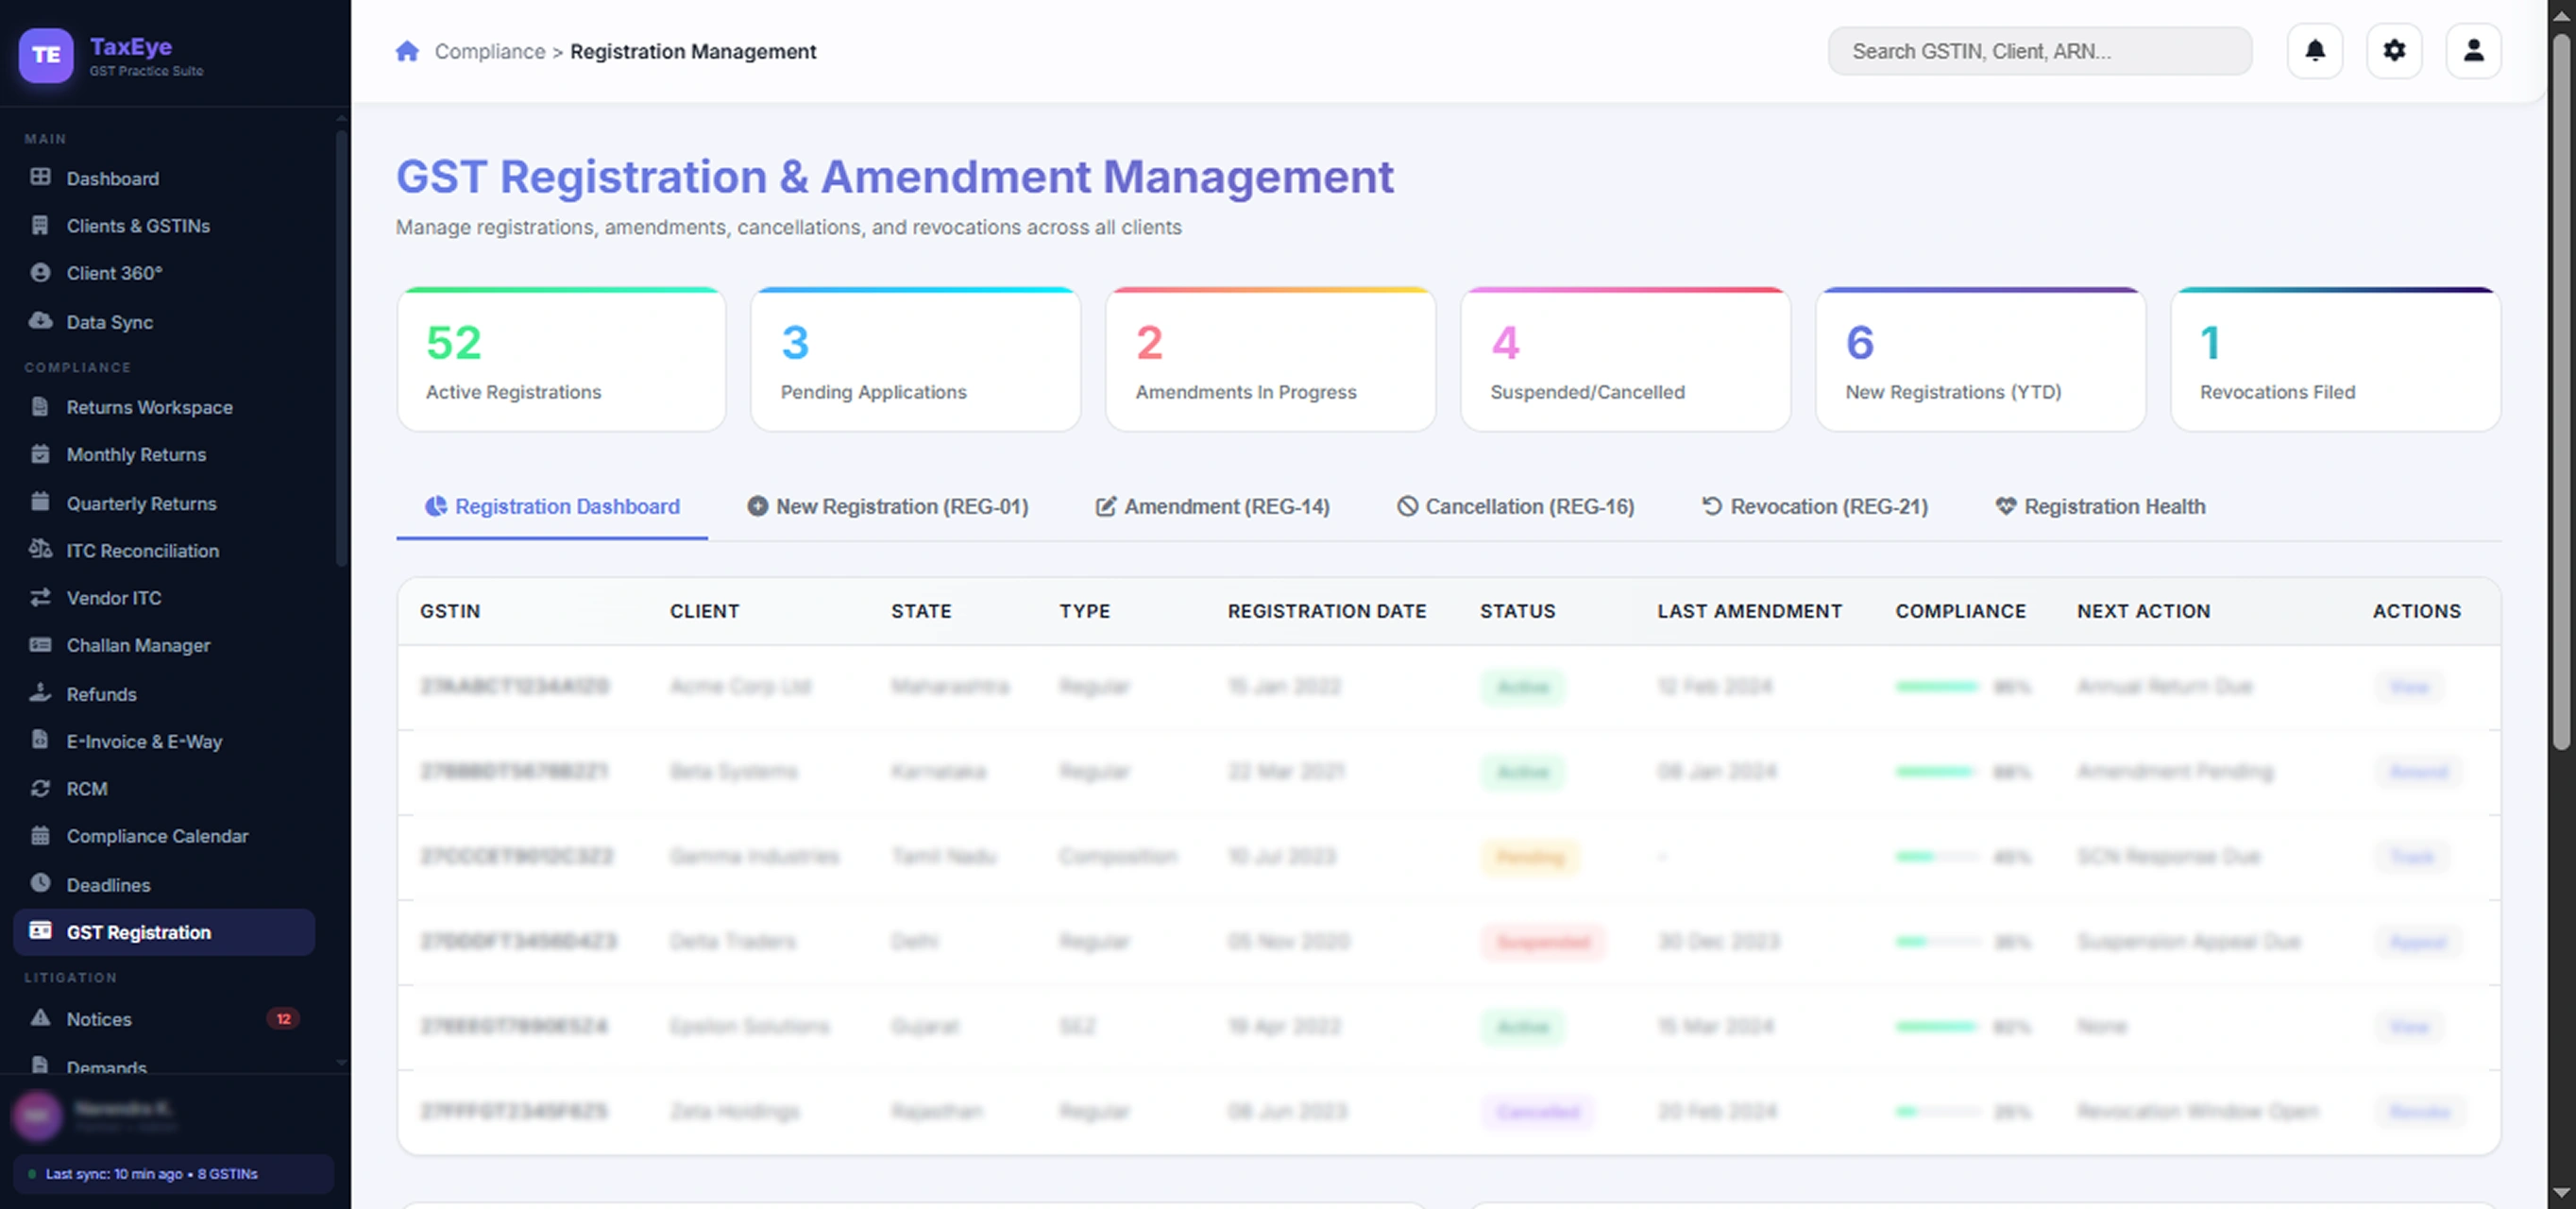Open Notices with the 12 badge
The height and width of the screenshot is (1209, 2576).
pyautogui.click(x=99, y=1019)
